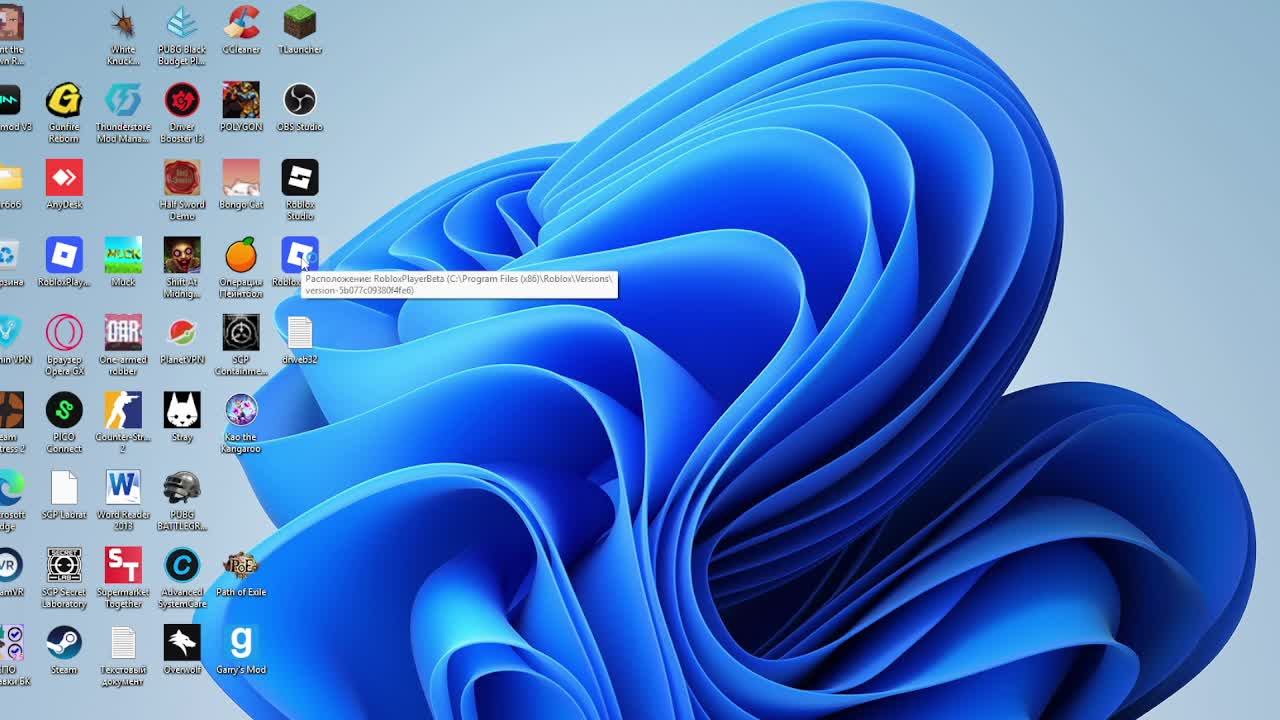1280x720 pixels.
Task: Click the Steam desktop icon
Action: (64, 650)
